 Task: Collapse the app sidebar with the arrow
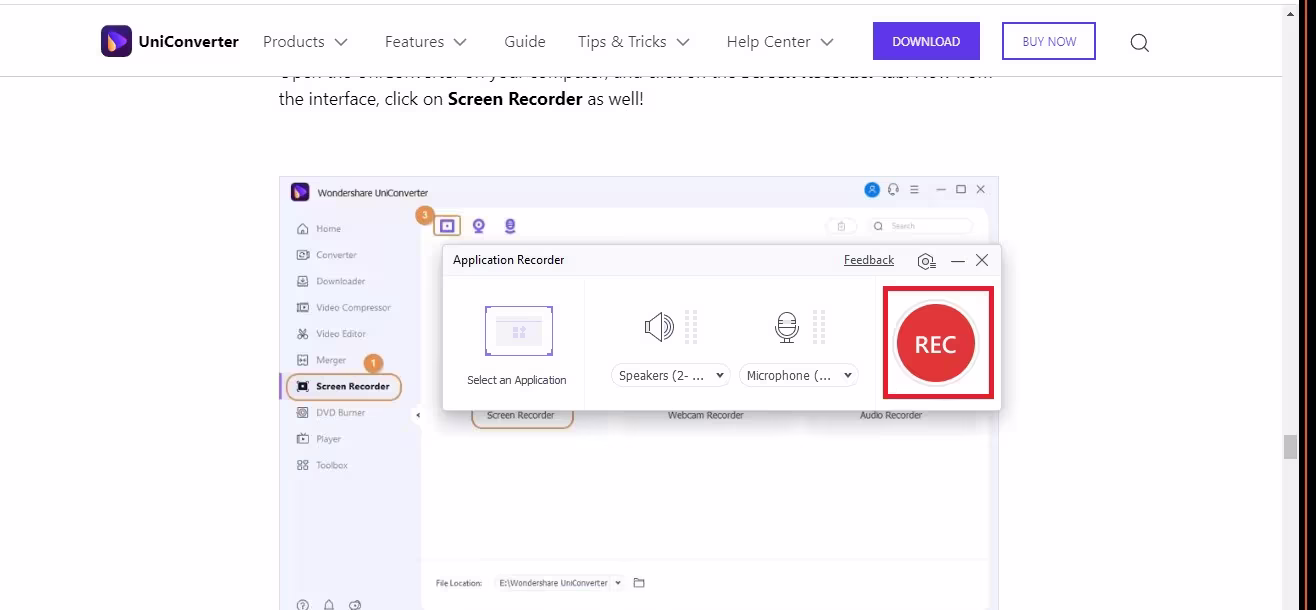[417, 416]
